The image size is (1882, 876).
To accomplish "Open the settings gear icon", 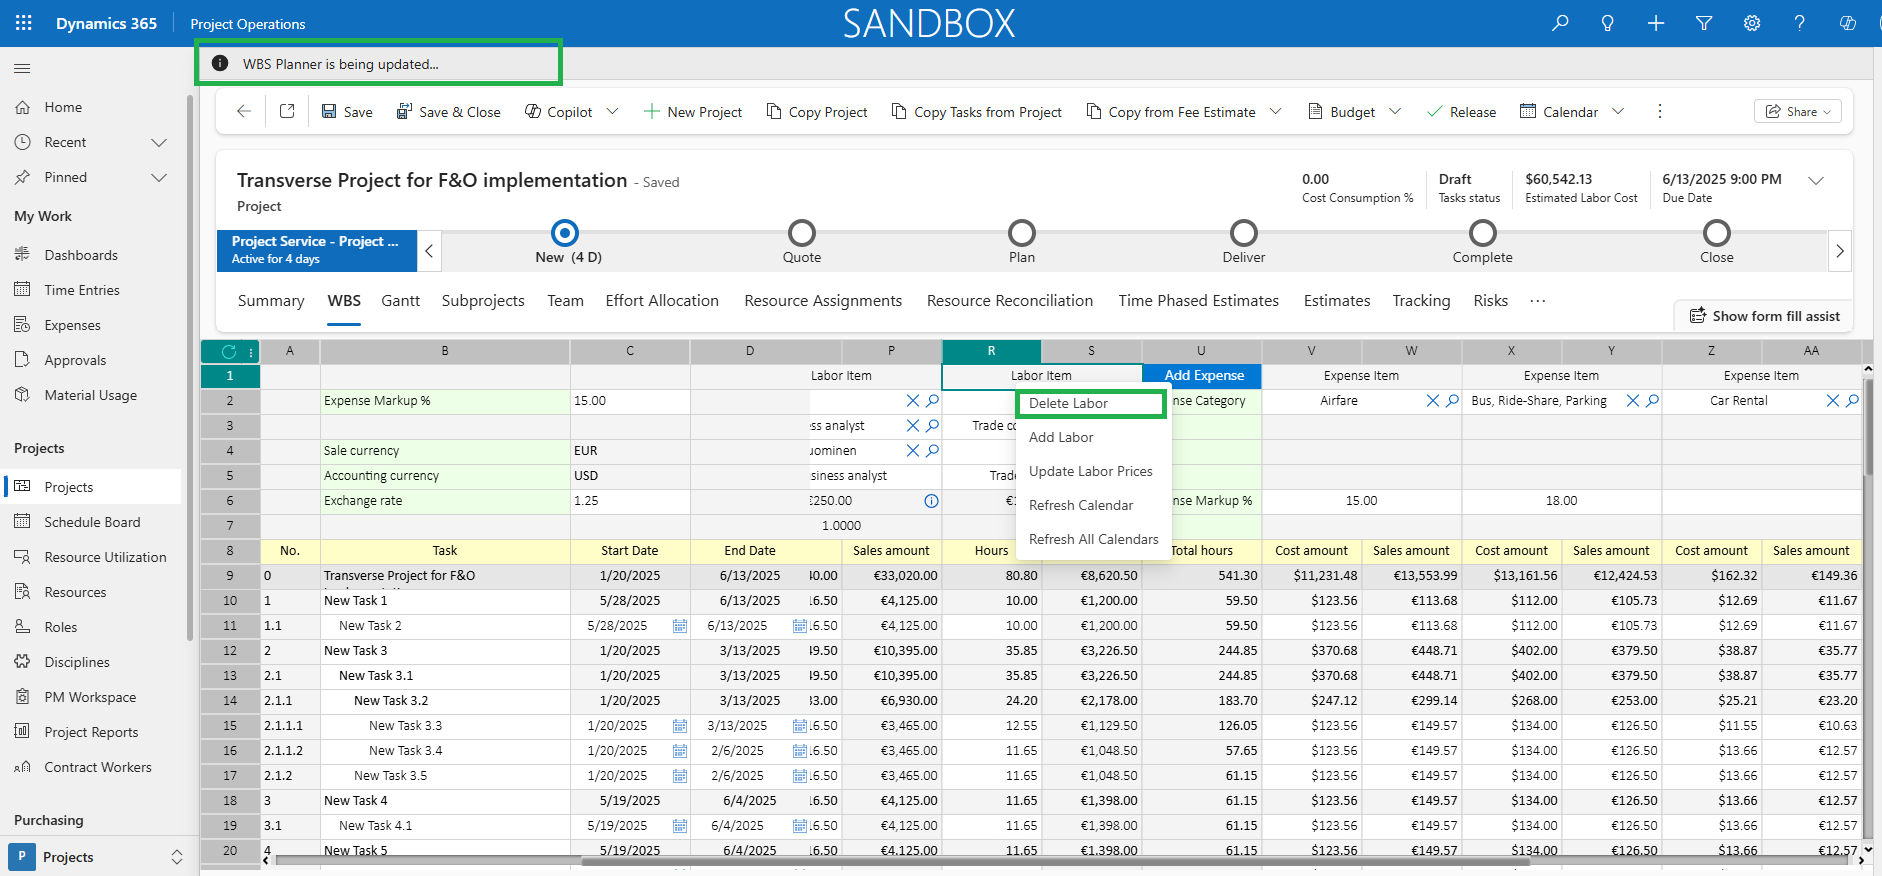I will coord(1752,23).
